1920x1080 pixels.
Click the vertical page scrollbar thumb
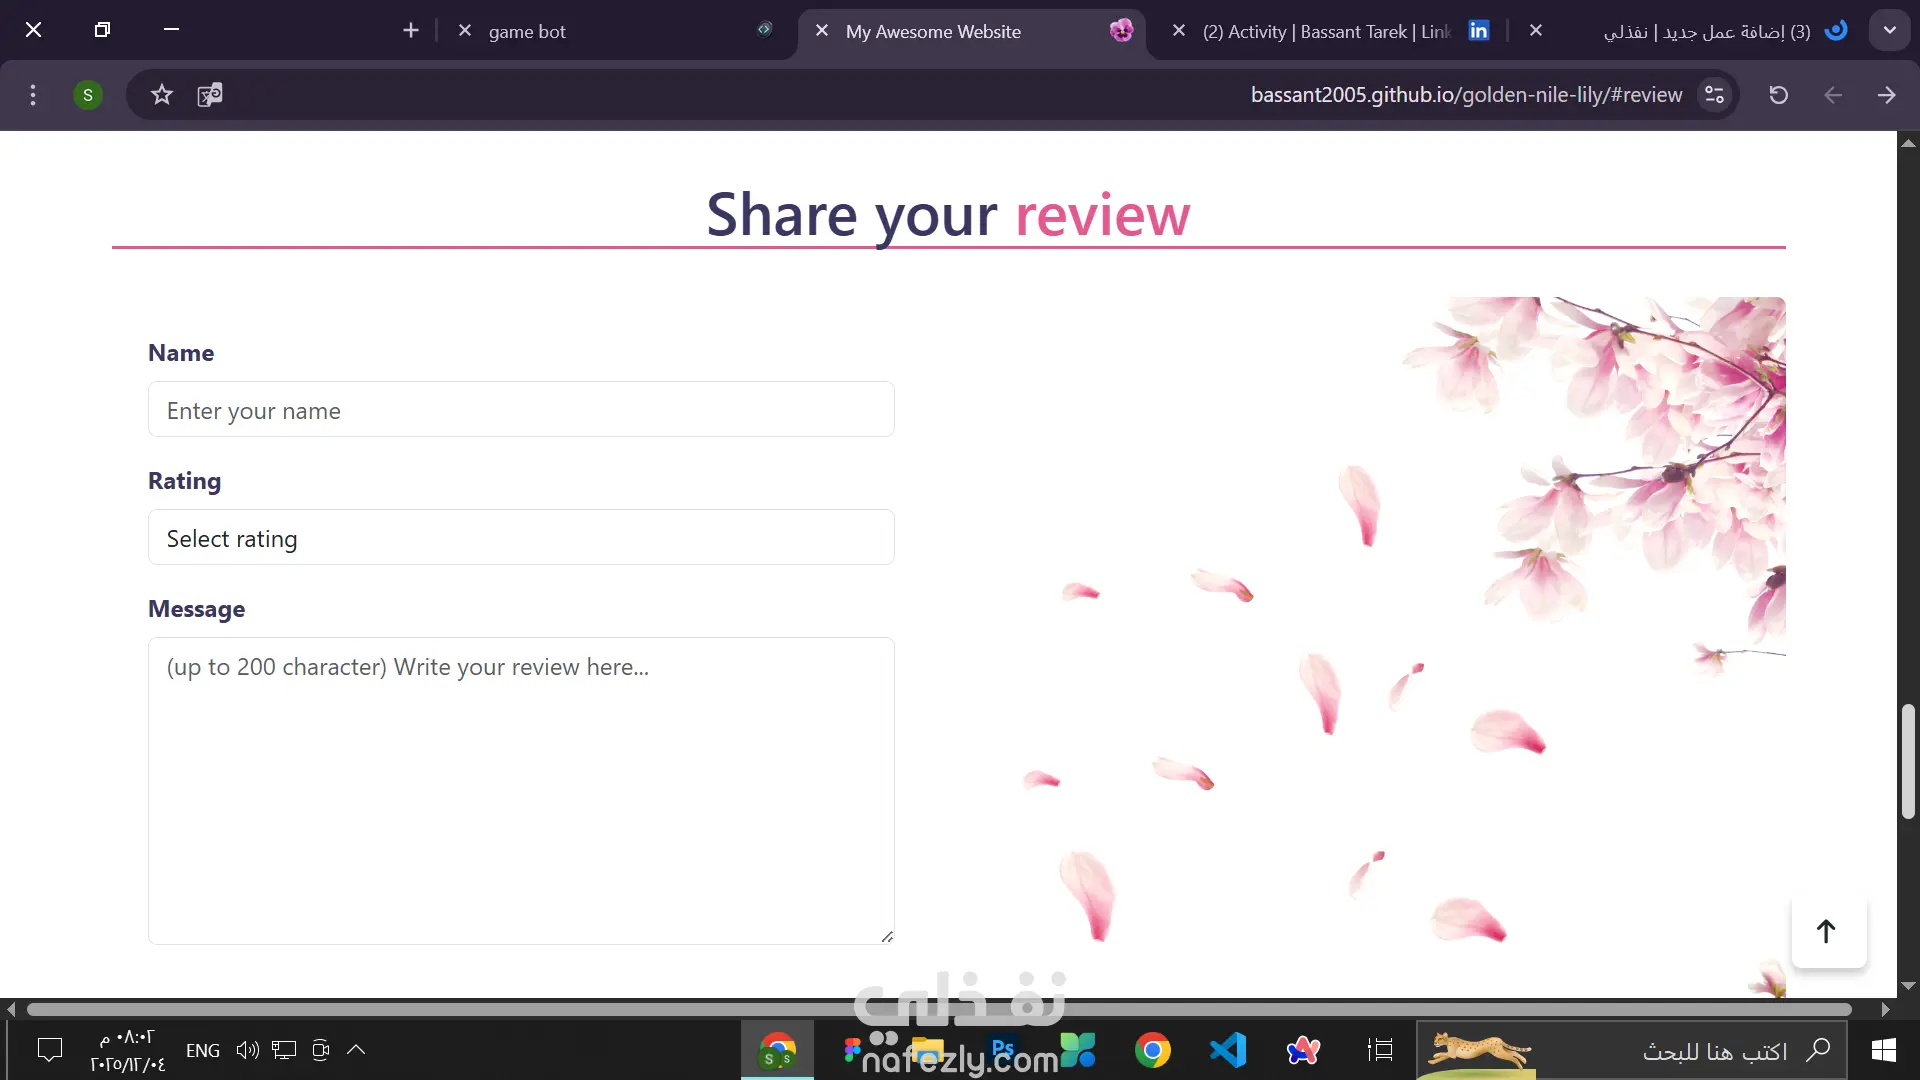pyautogui.click(x=1908, y=760)
